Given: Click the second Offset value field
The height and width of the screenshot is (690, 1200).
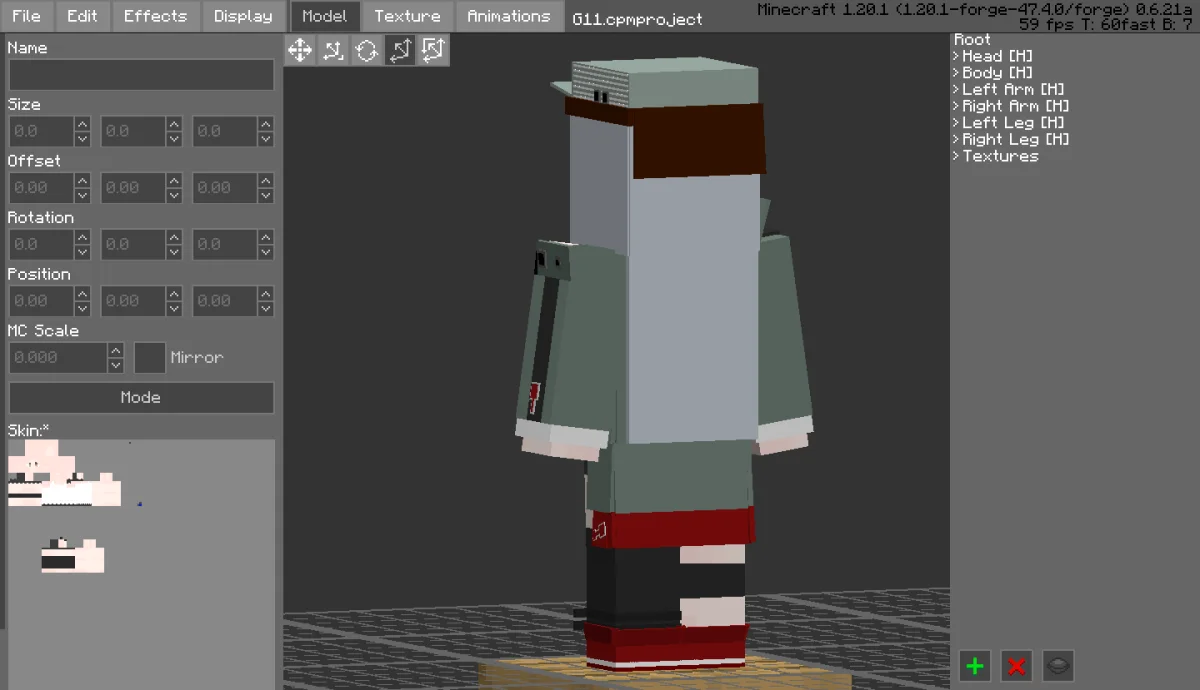Looking at the screenshot, I should tap(132, 188).
